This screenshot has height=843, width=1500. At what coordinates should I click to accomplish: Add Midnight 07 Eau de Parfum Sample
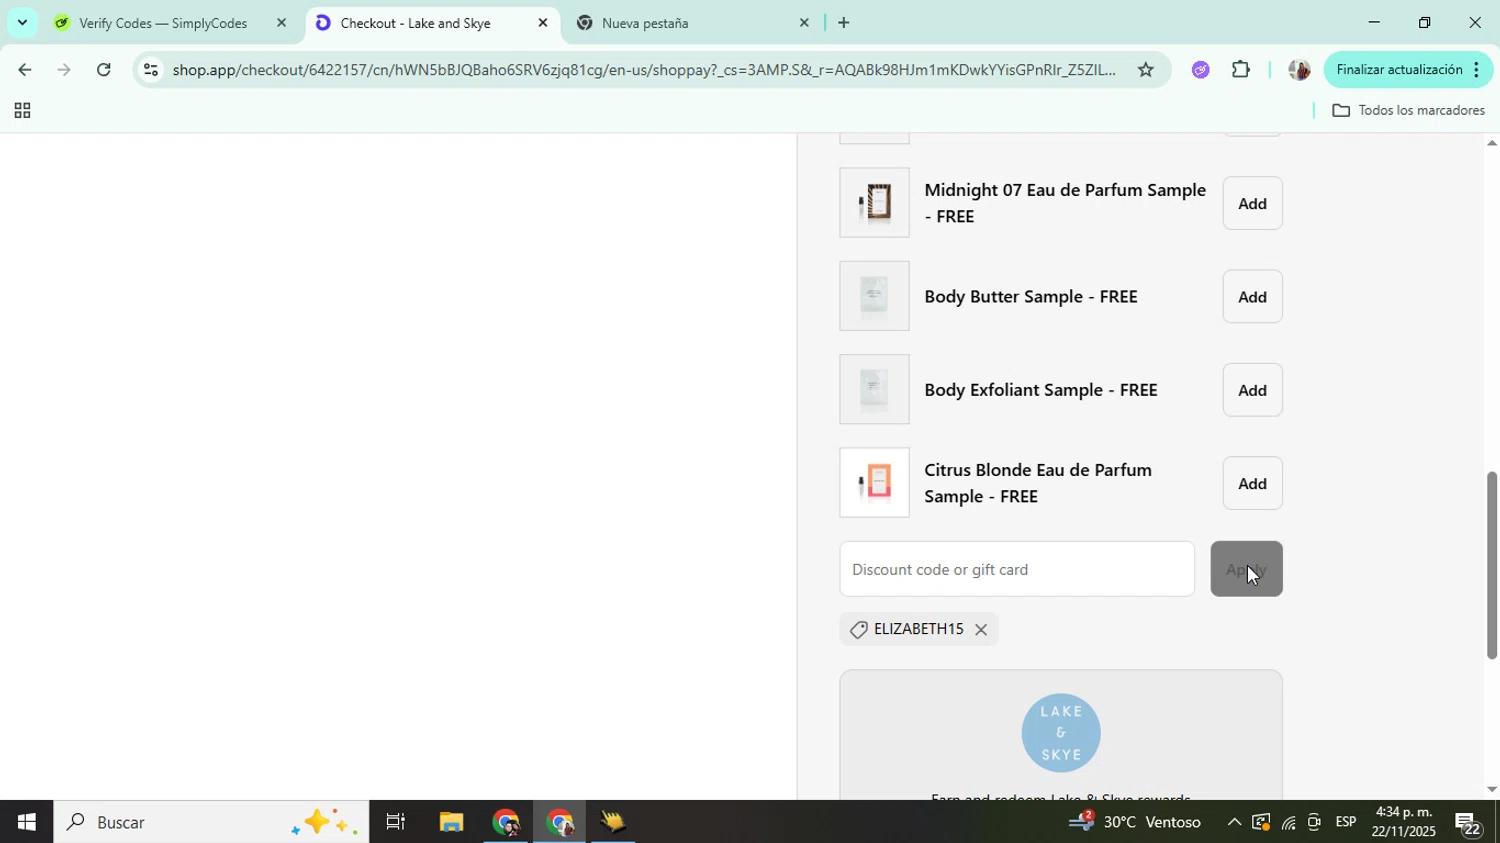click(x=1252, y=203)
